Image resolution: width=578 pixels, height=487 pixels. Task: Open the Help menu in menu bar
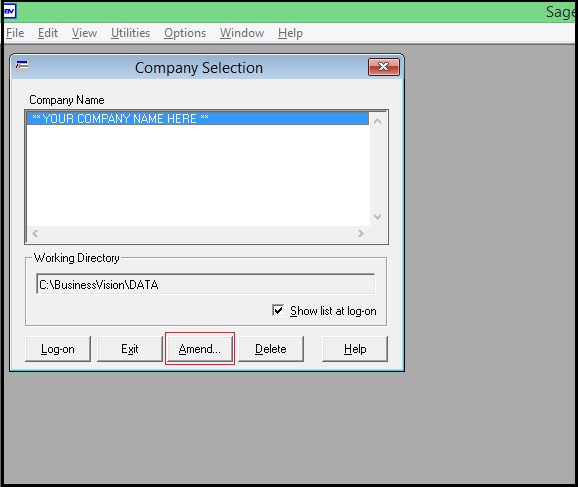[x=290, y=33]
